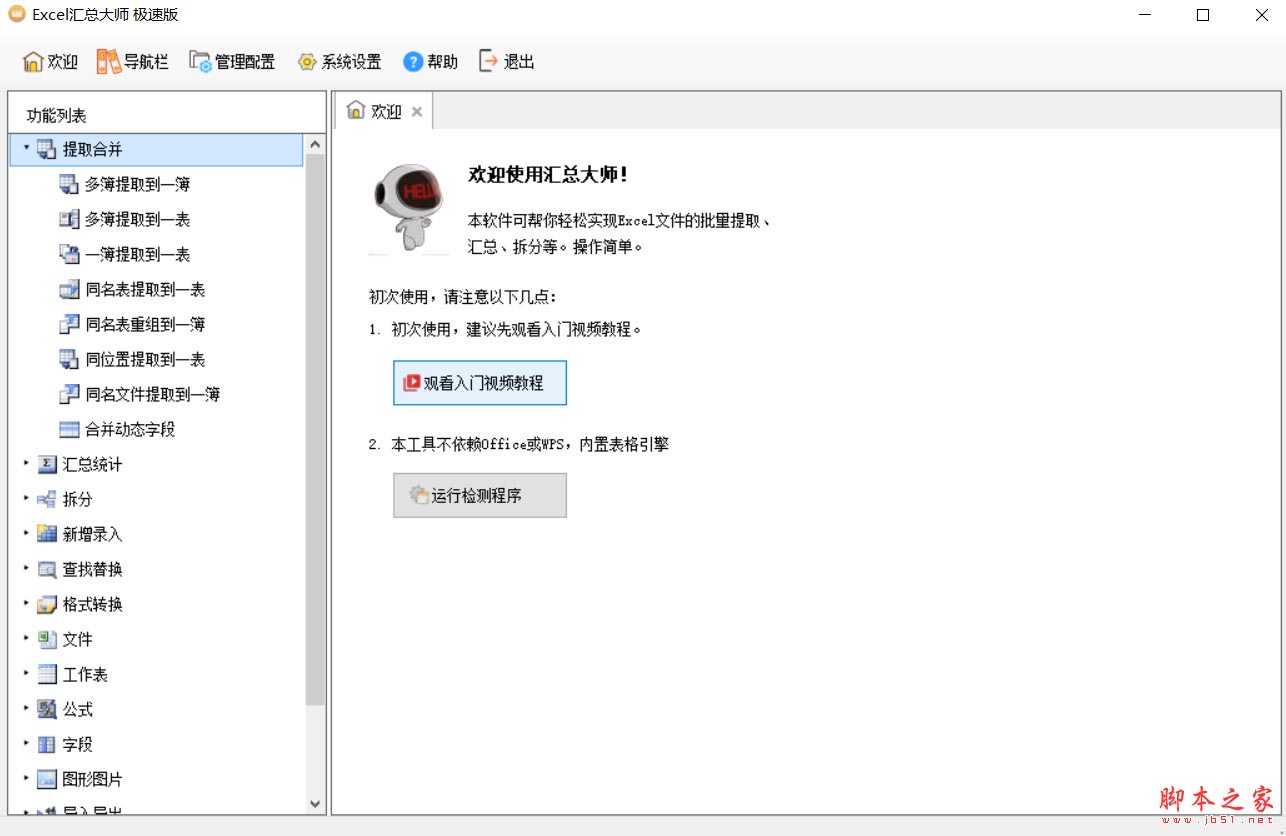Click the 观看入门视频教程 button
The image size is (1286, 836).
(x=480, y=383)
